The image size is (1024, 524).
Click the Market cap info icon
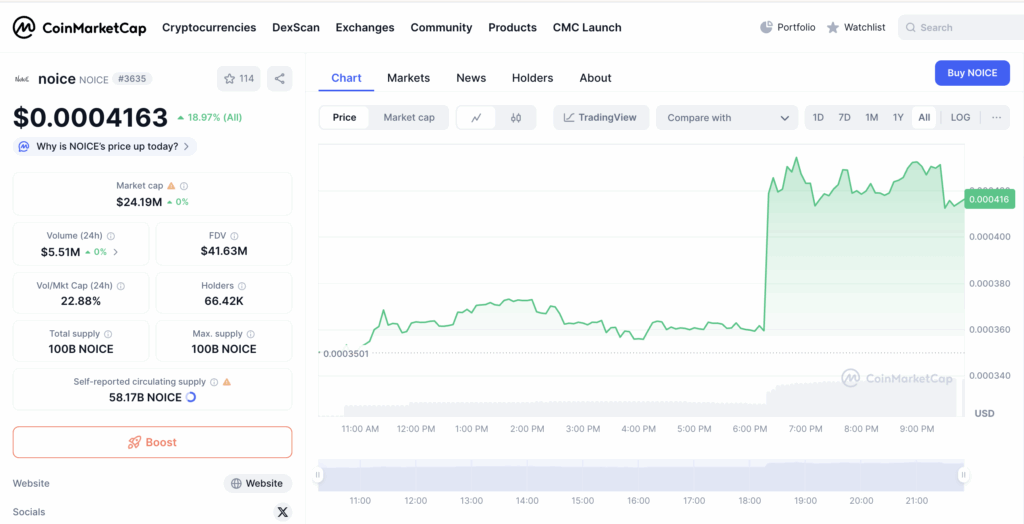tap(184, 186)
